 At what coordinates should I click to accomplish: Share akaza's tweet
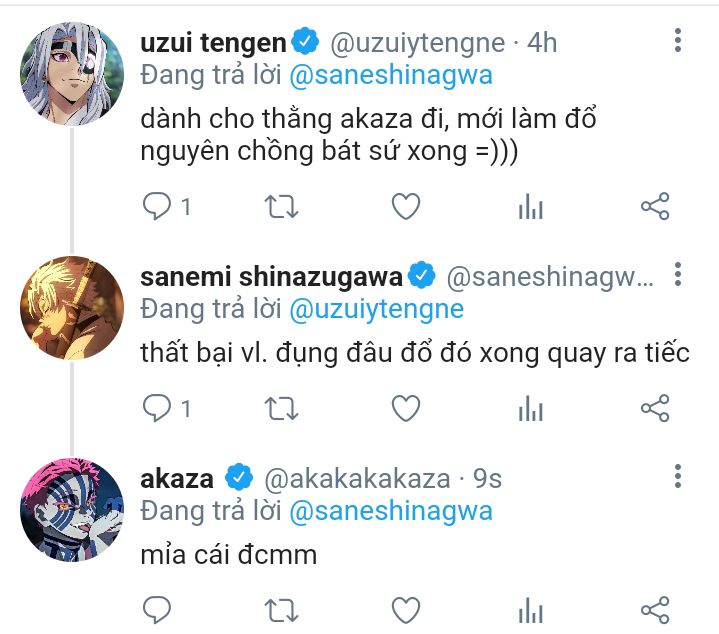pos(654,609)
